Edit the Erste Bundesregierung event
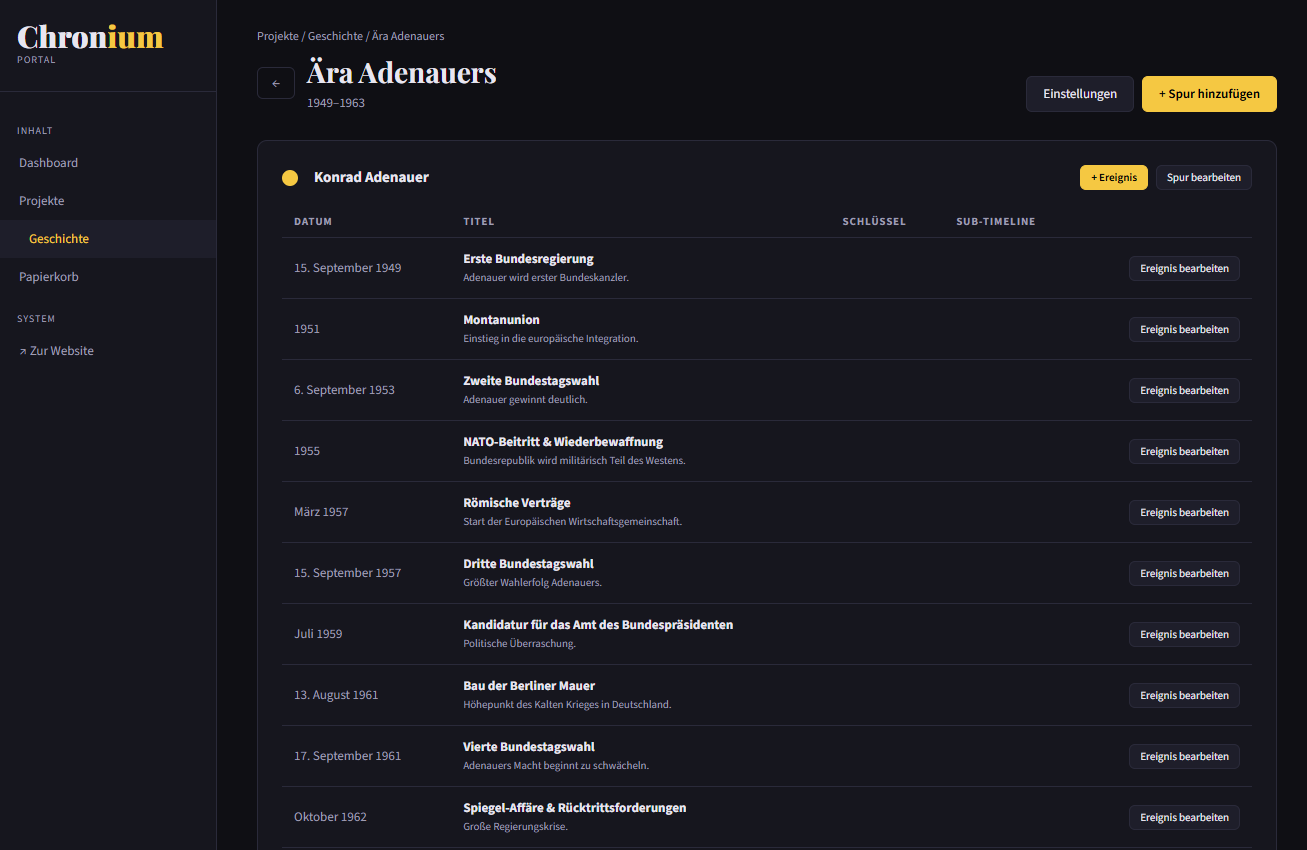The image size is (1307, 850). coord(1184,269)
